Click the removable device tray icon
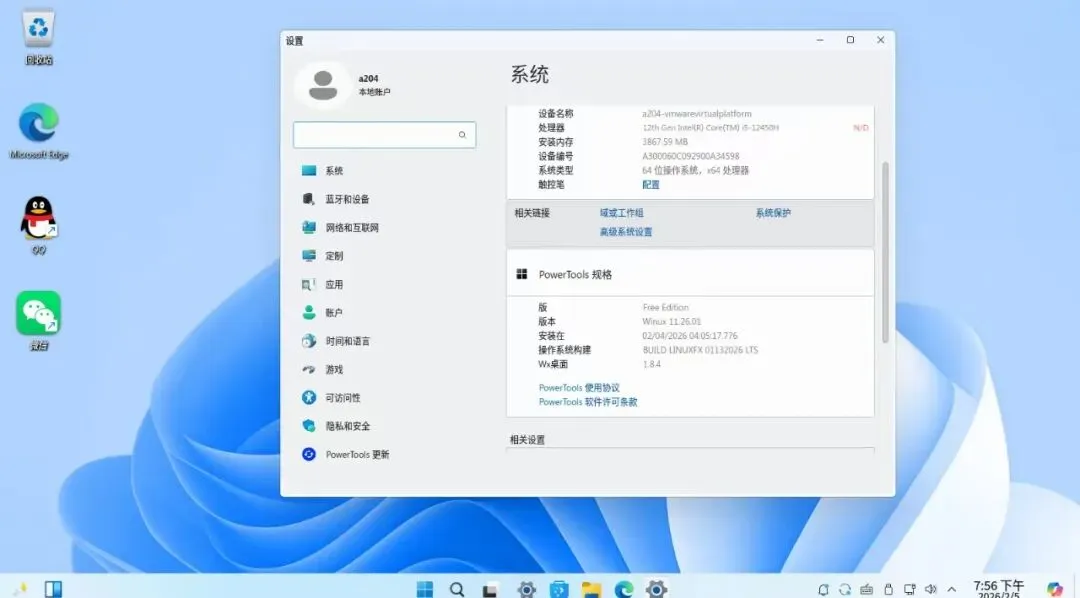This screenshot has width=1080, height=598. (x=889, y=590)
